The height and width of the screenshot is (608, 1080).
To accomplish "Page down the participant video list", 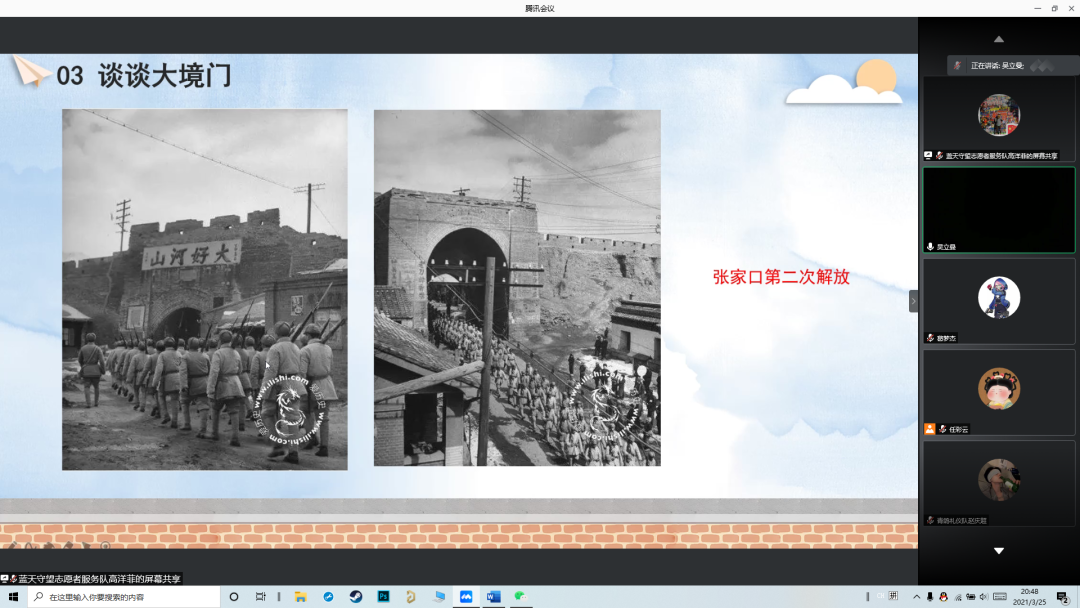I will tap(999, 551).
